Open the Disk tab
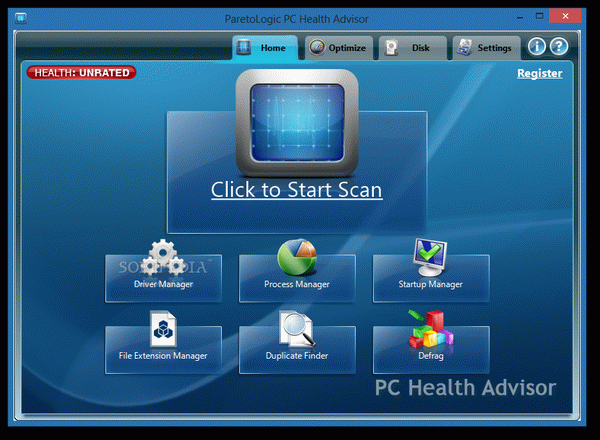This screenshot has width=600, height=440. [x=412, y=48]
